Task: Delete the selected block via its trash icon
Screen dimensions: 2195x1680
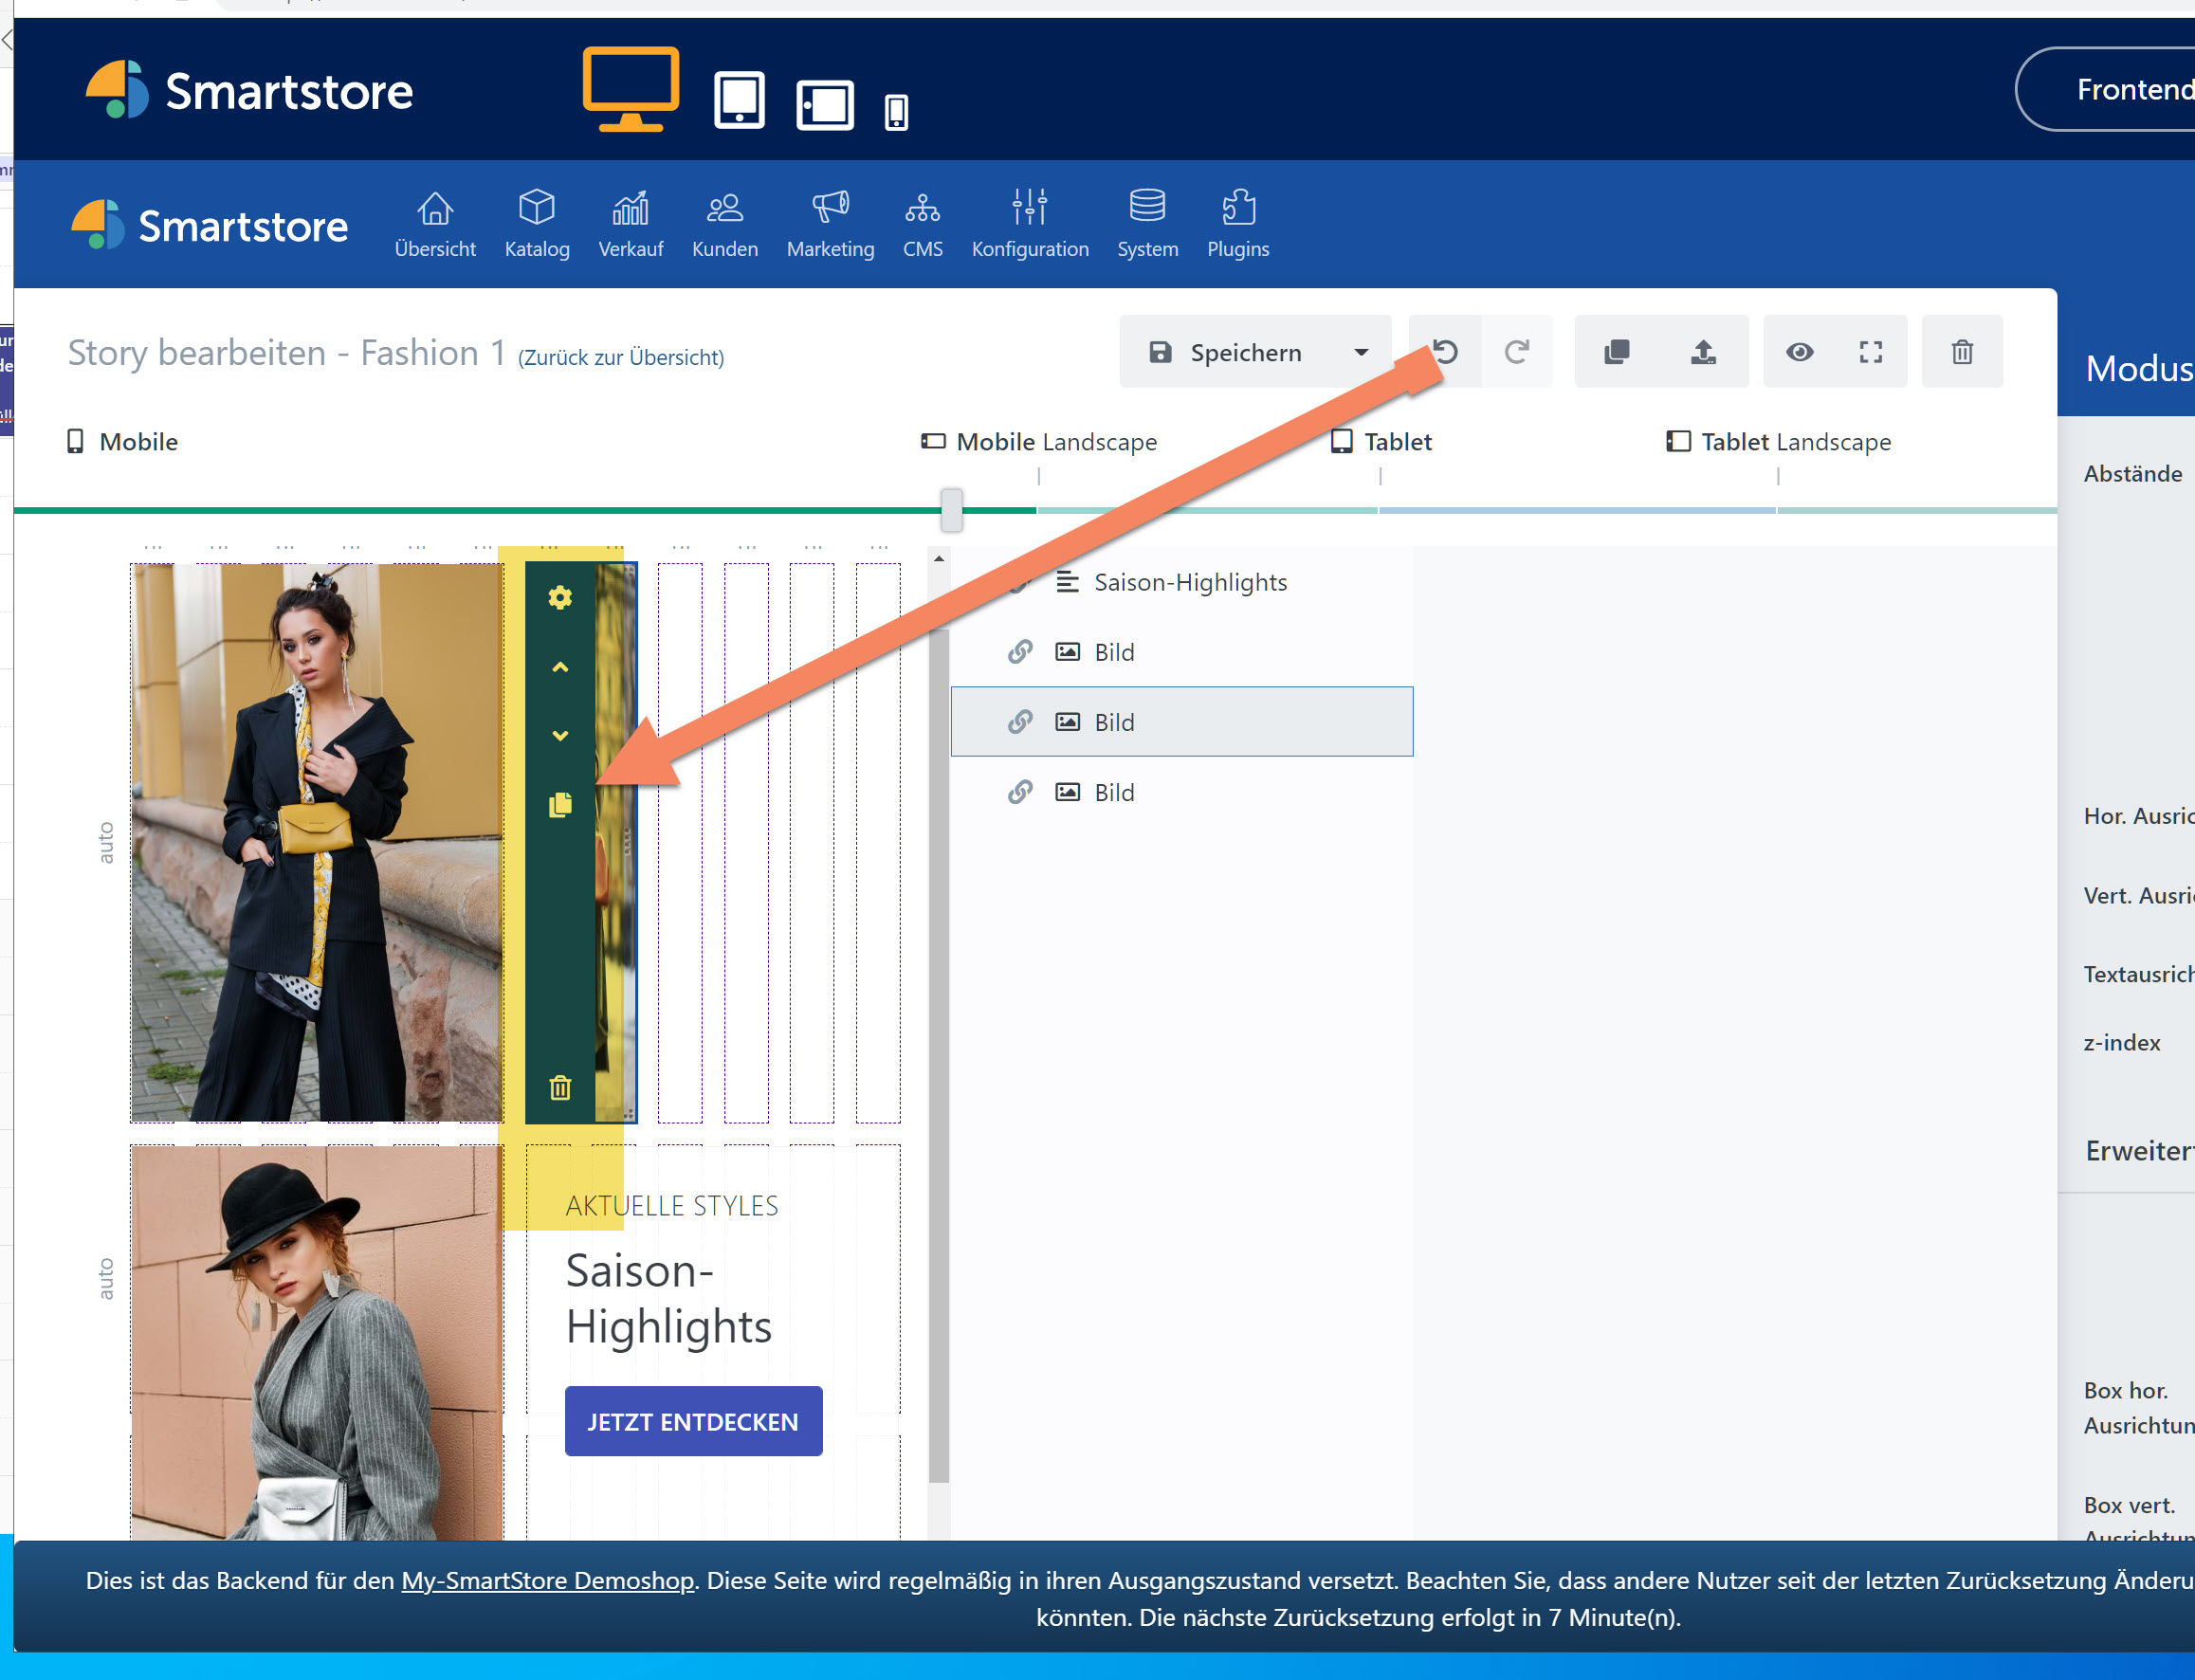Action: click(561, 1089)
